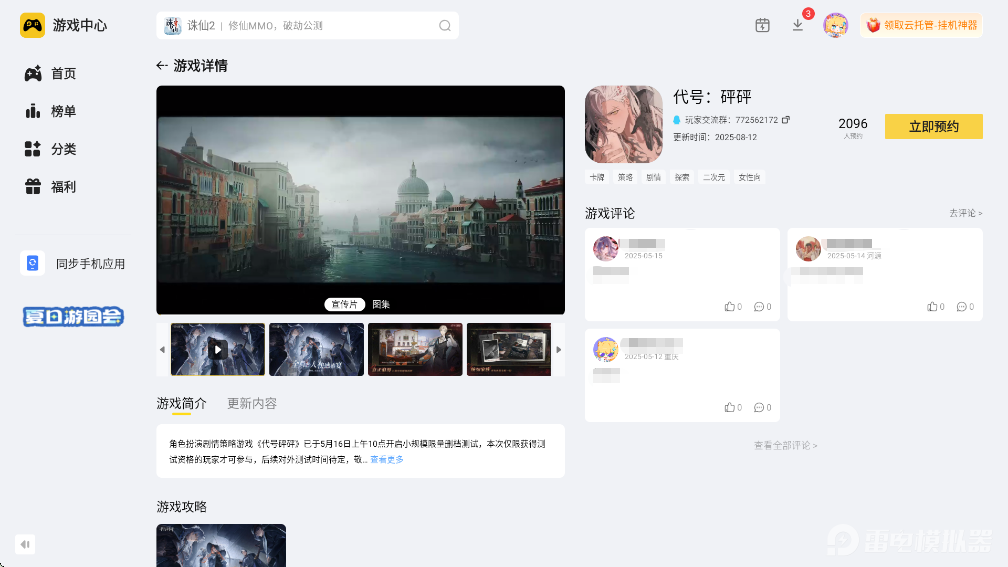Image resolution: width=1008 pixels, height=567 pixels.
Task: Select the 卡牌 tag
Action: tap(597, 177)
